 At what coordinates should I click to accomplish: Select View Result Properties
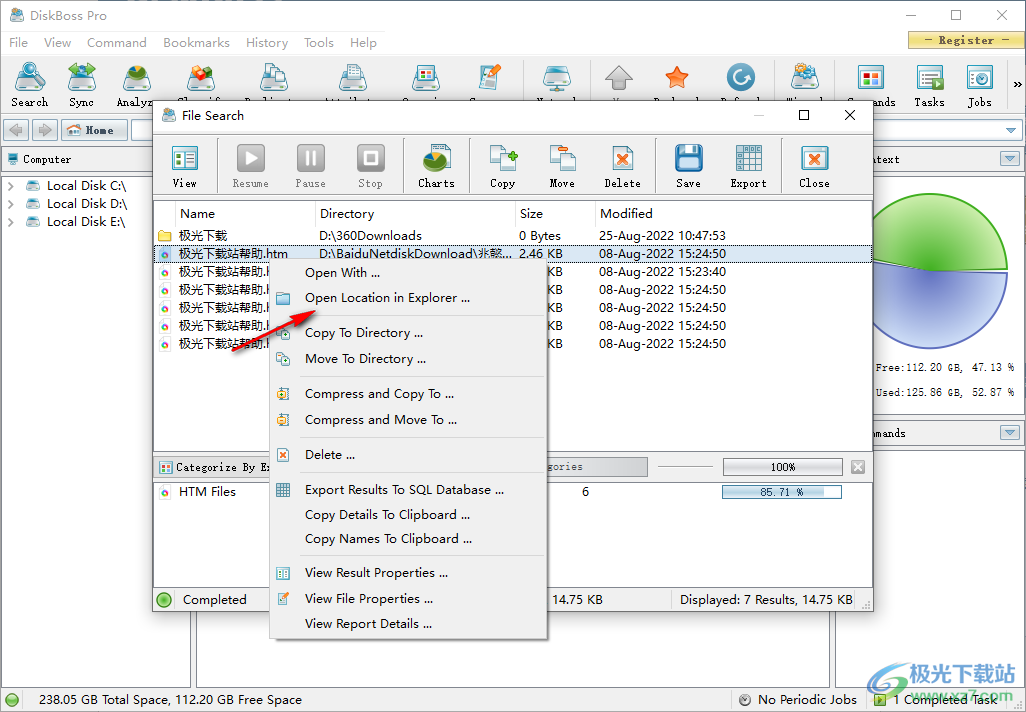point(408,573)
